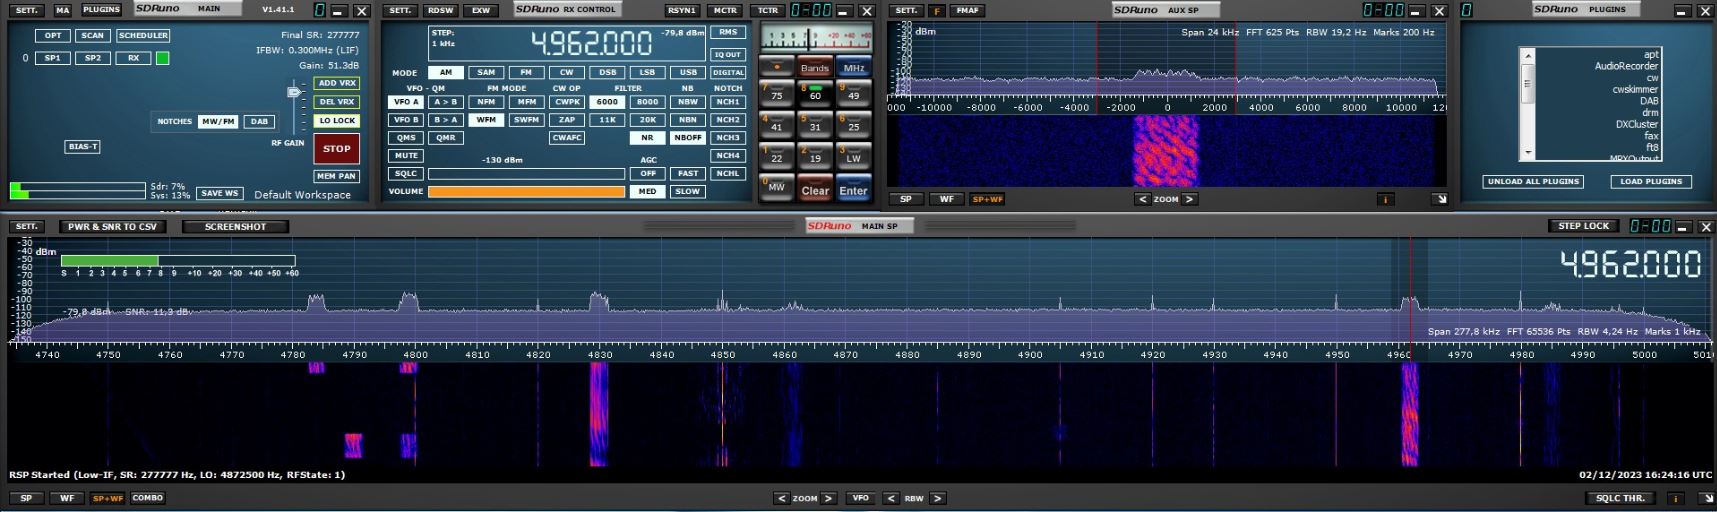Choose the 22 meter band keypad key
This screenshot has height=512, width=1717.
click(x=776, y=156)
